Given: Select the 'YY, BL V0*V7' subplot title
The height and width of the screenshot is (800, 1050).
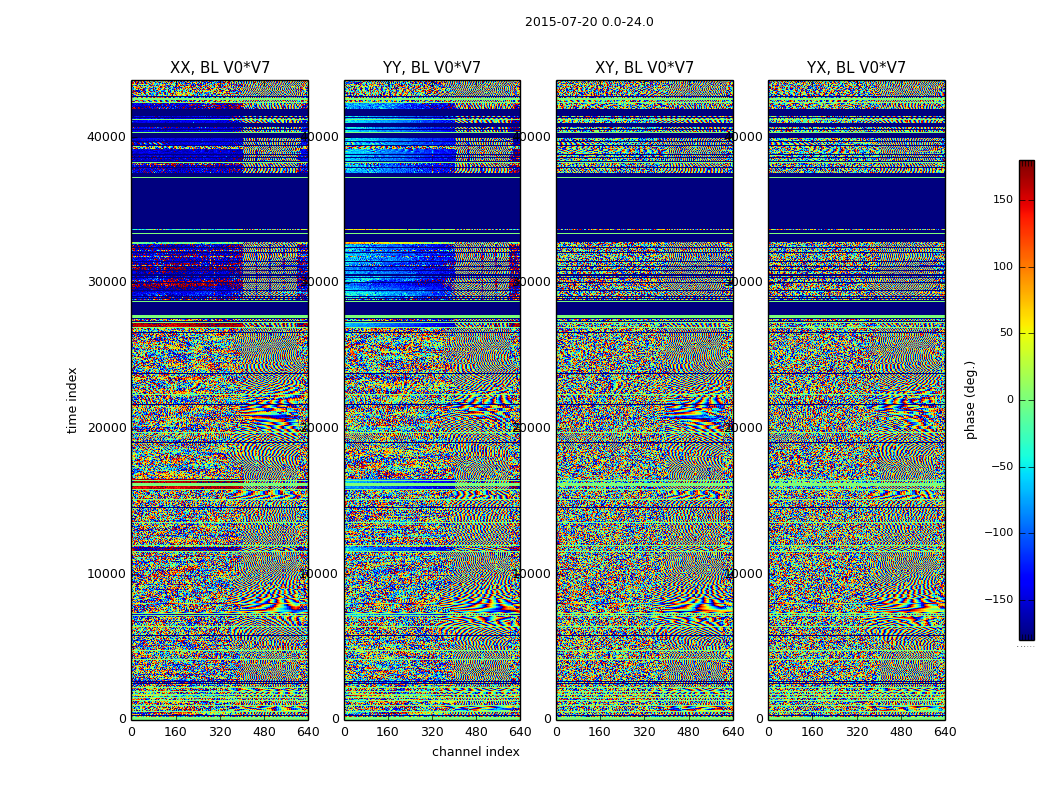Looking at the screenshot, I should (432, 68).
